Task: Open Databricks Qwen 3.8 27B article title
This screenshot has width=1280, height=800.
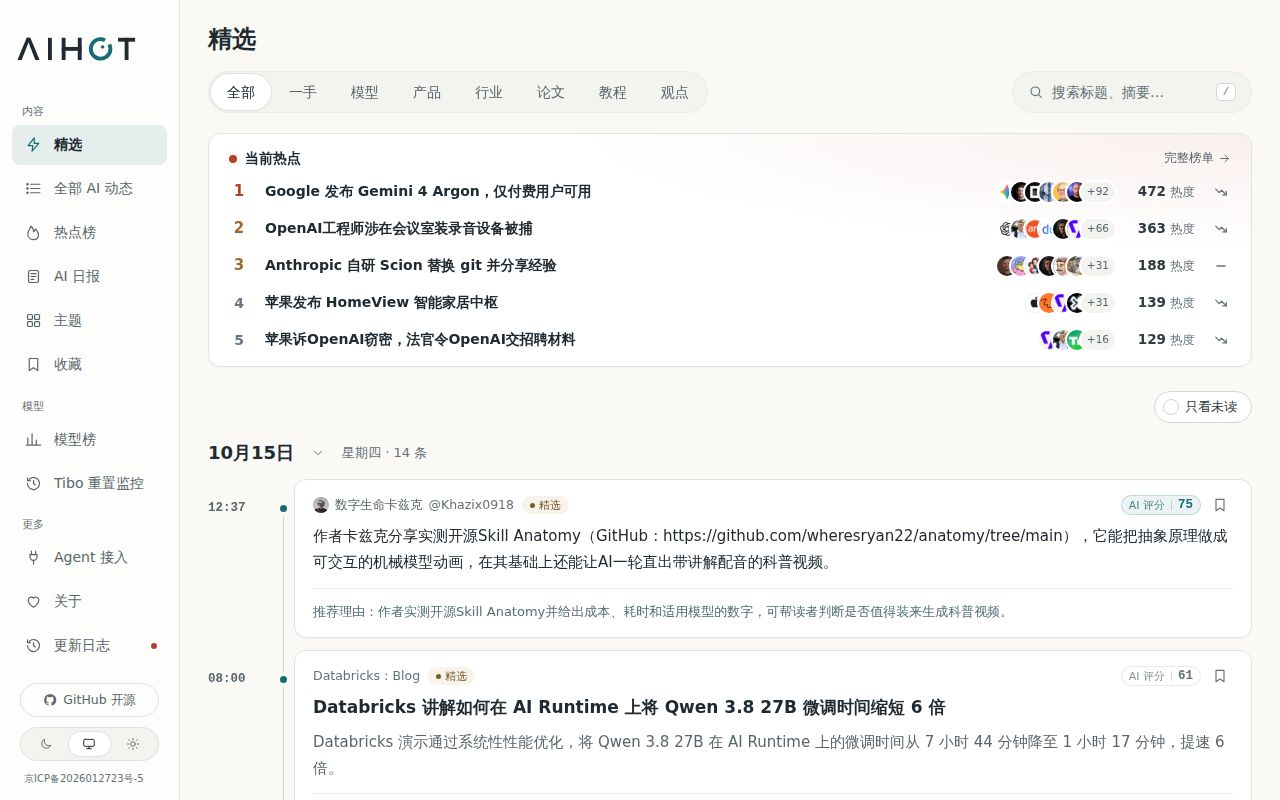Action: click(629, 707)
